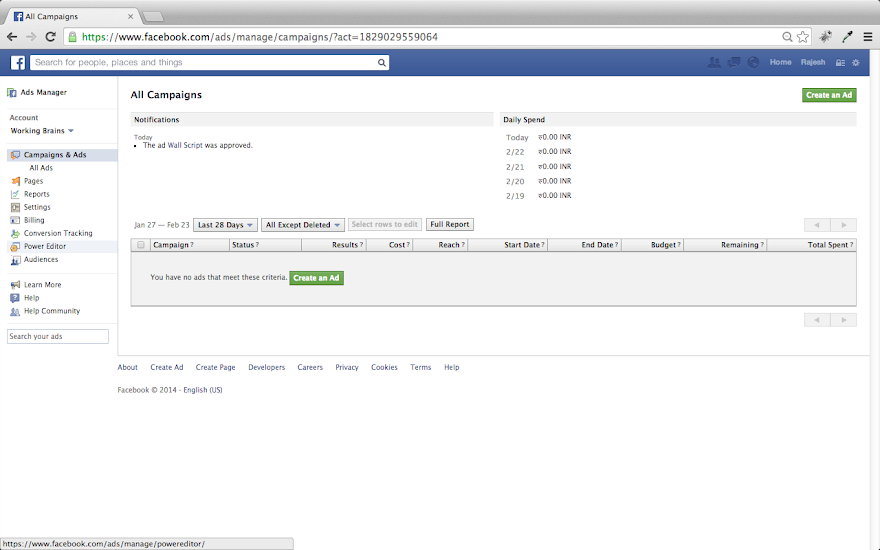880x550 pixels.
Task: Open All Ads in sidebar
Action: (x=41, y=168)
